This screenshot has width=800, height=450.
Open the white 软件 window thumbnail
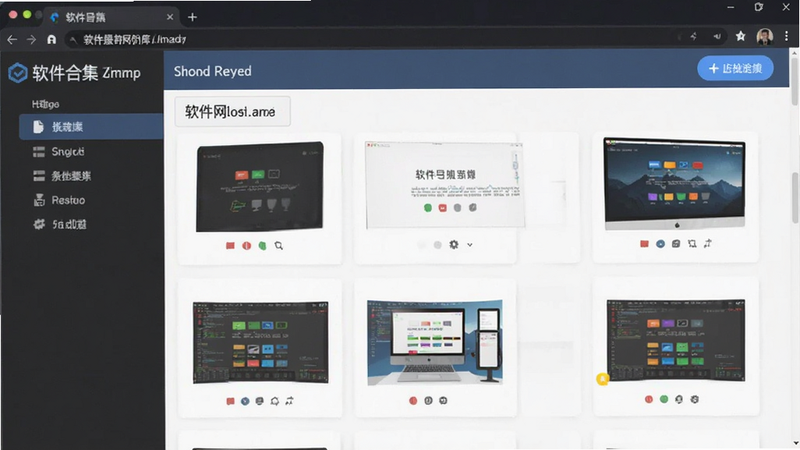coord(444,185)
